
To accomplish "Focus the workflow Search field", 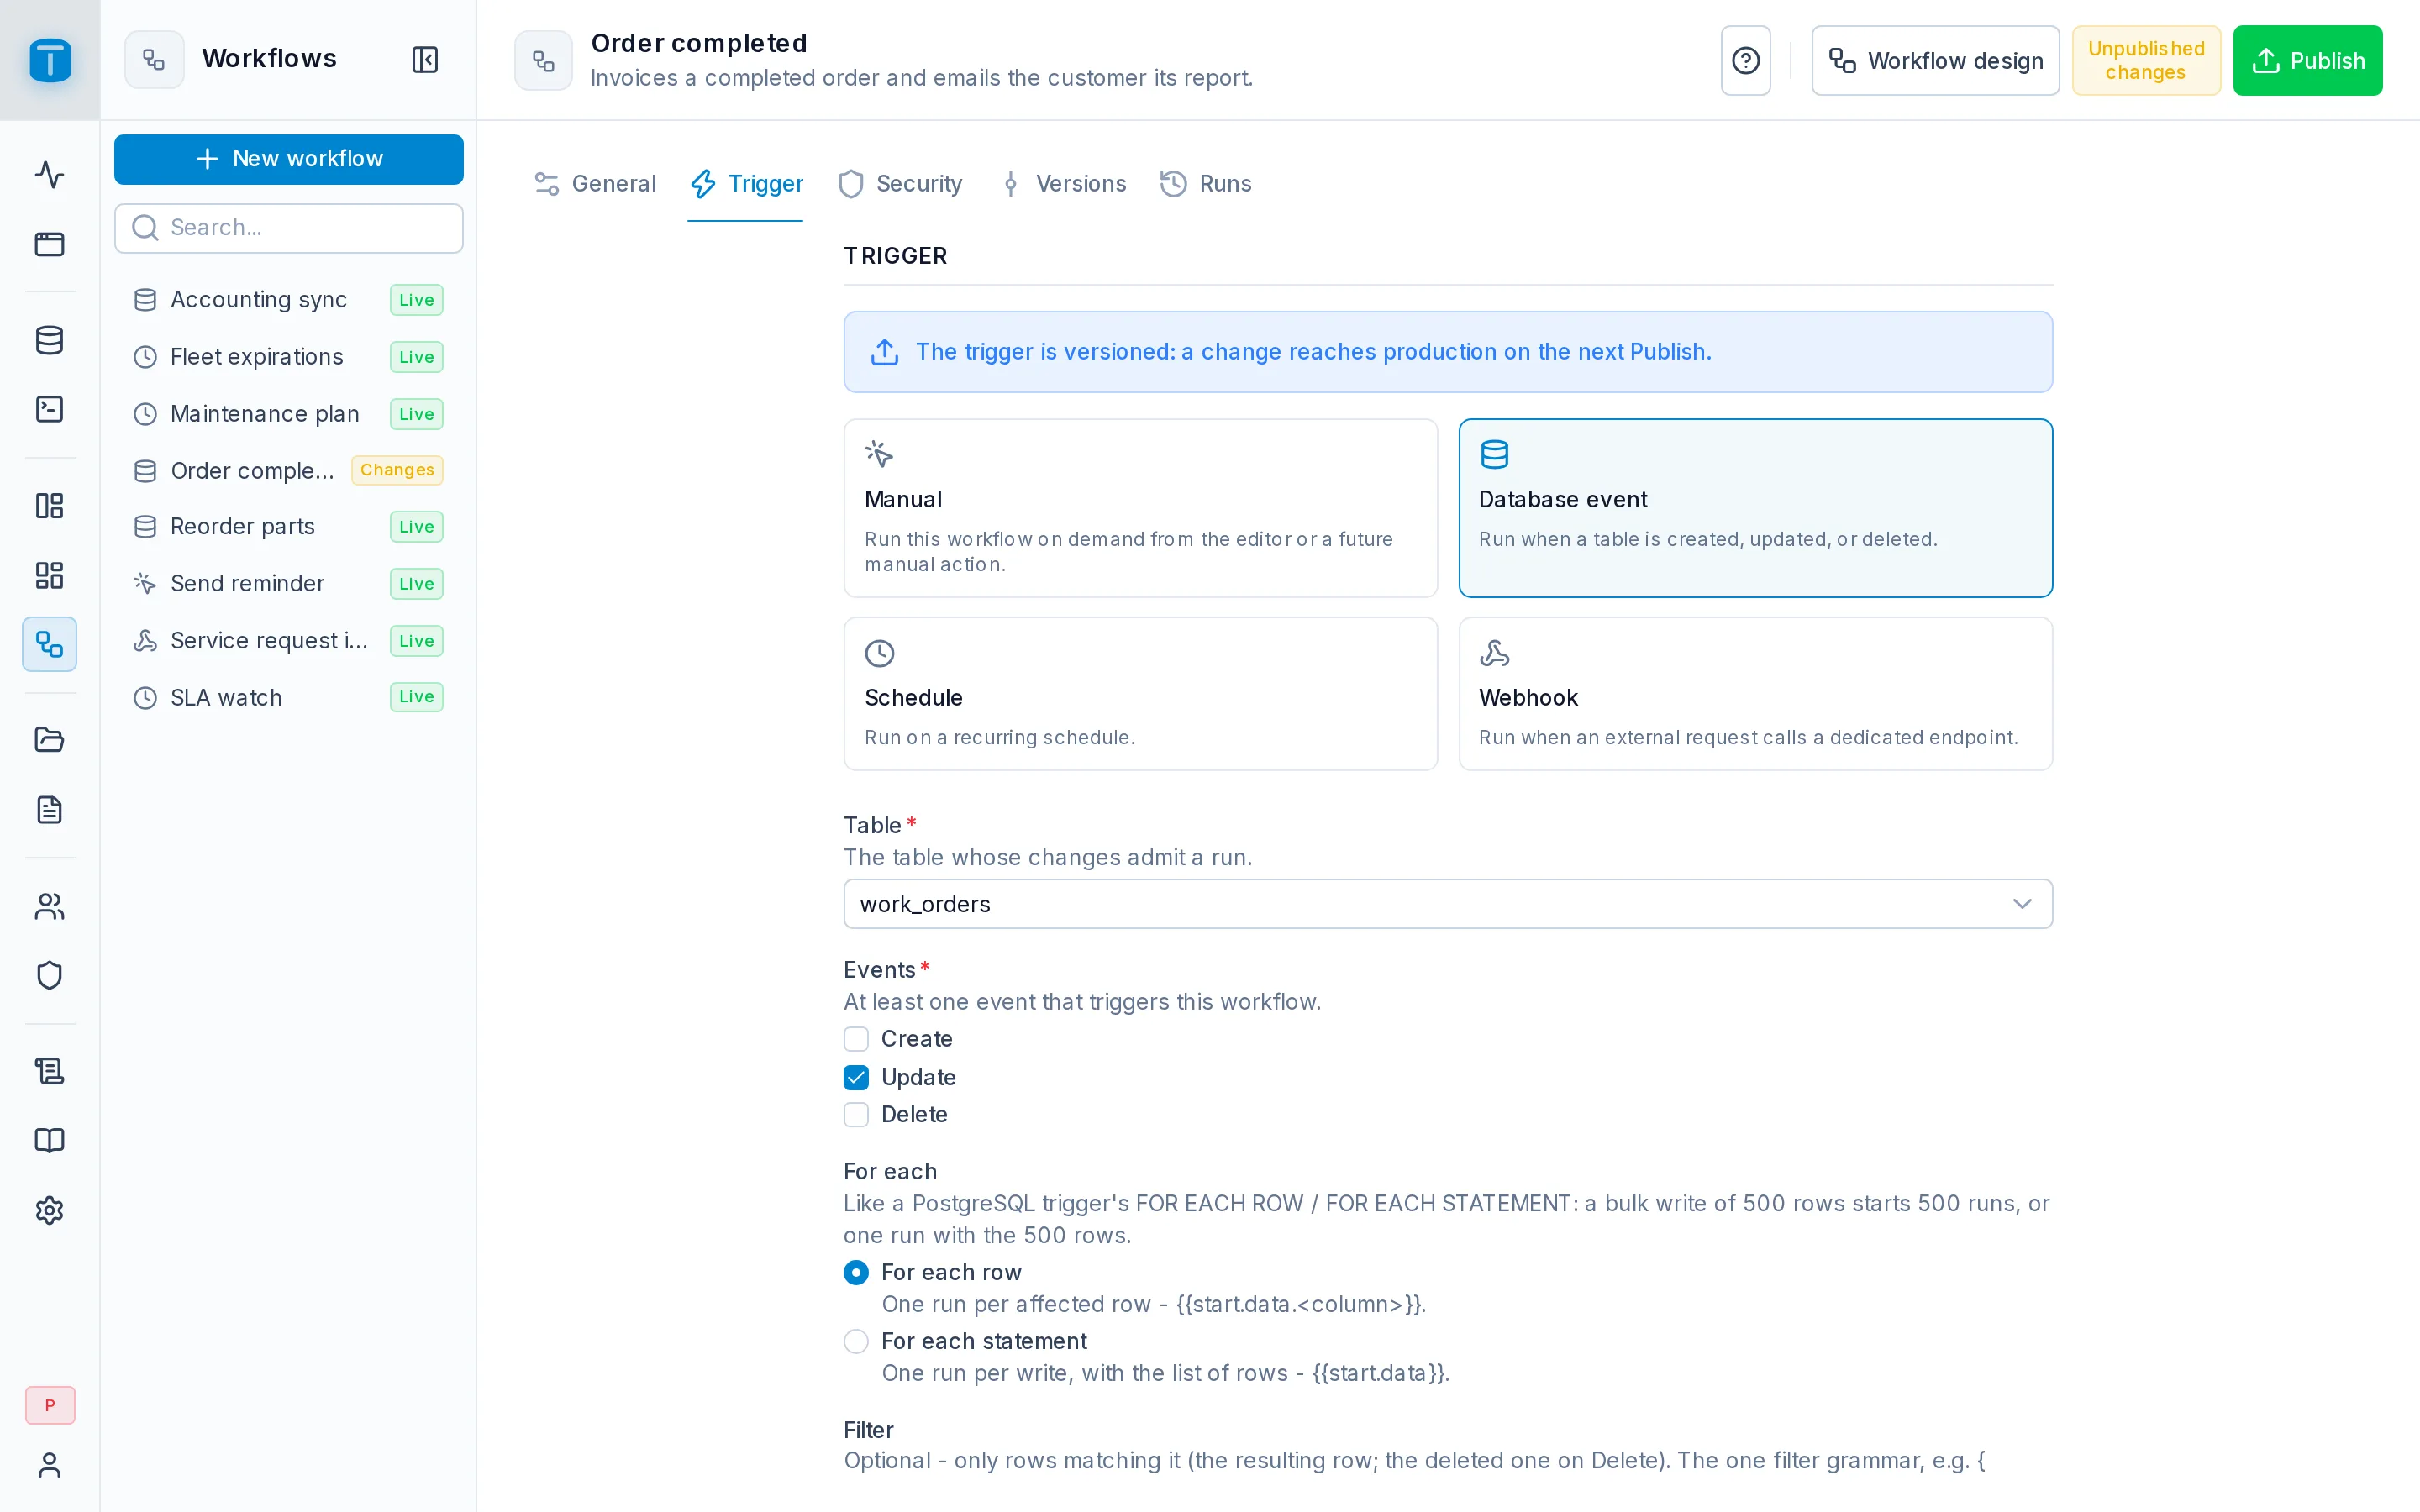I will (x=289, y=228).
